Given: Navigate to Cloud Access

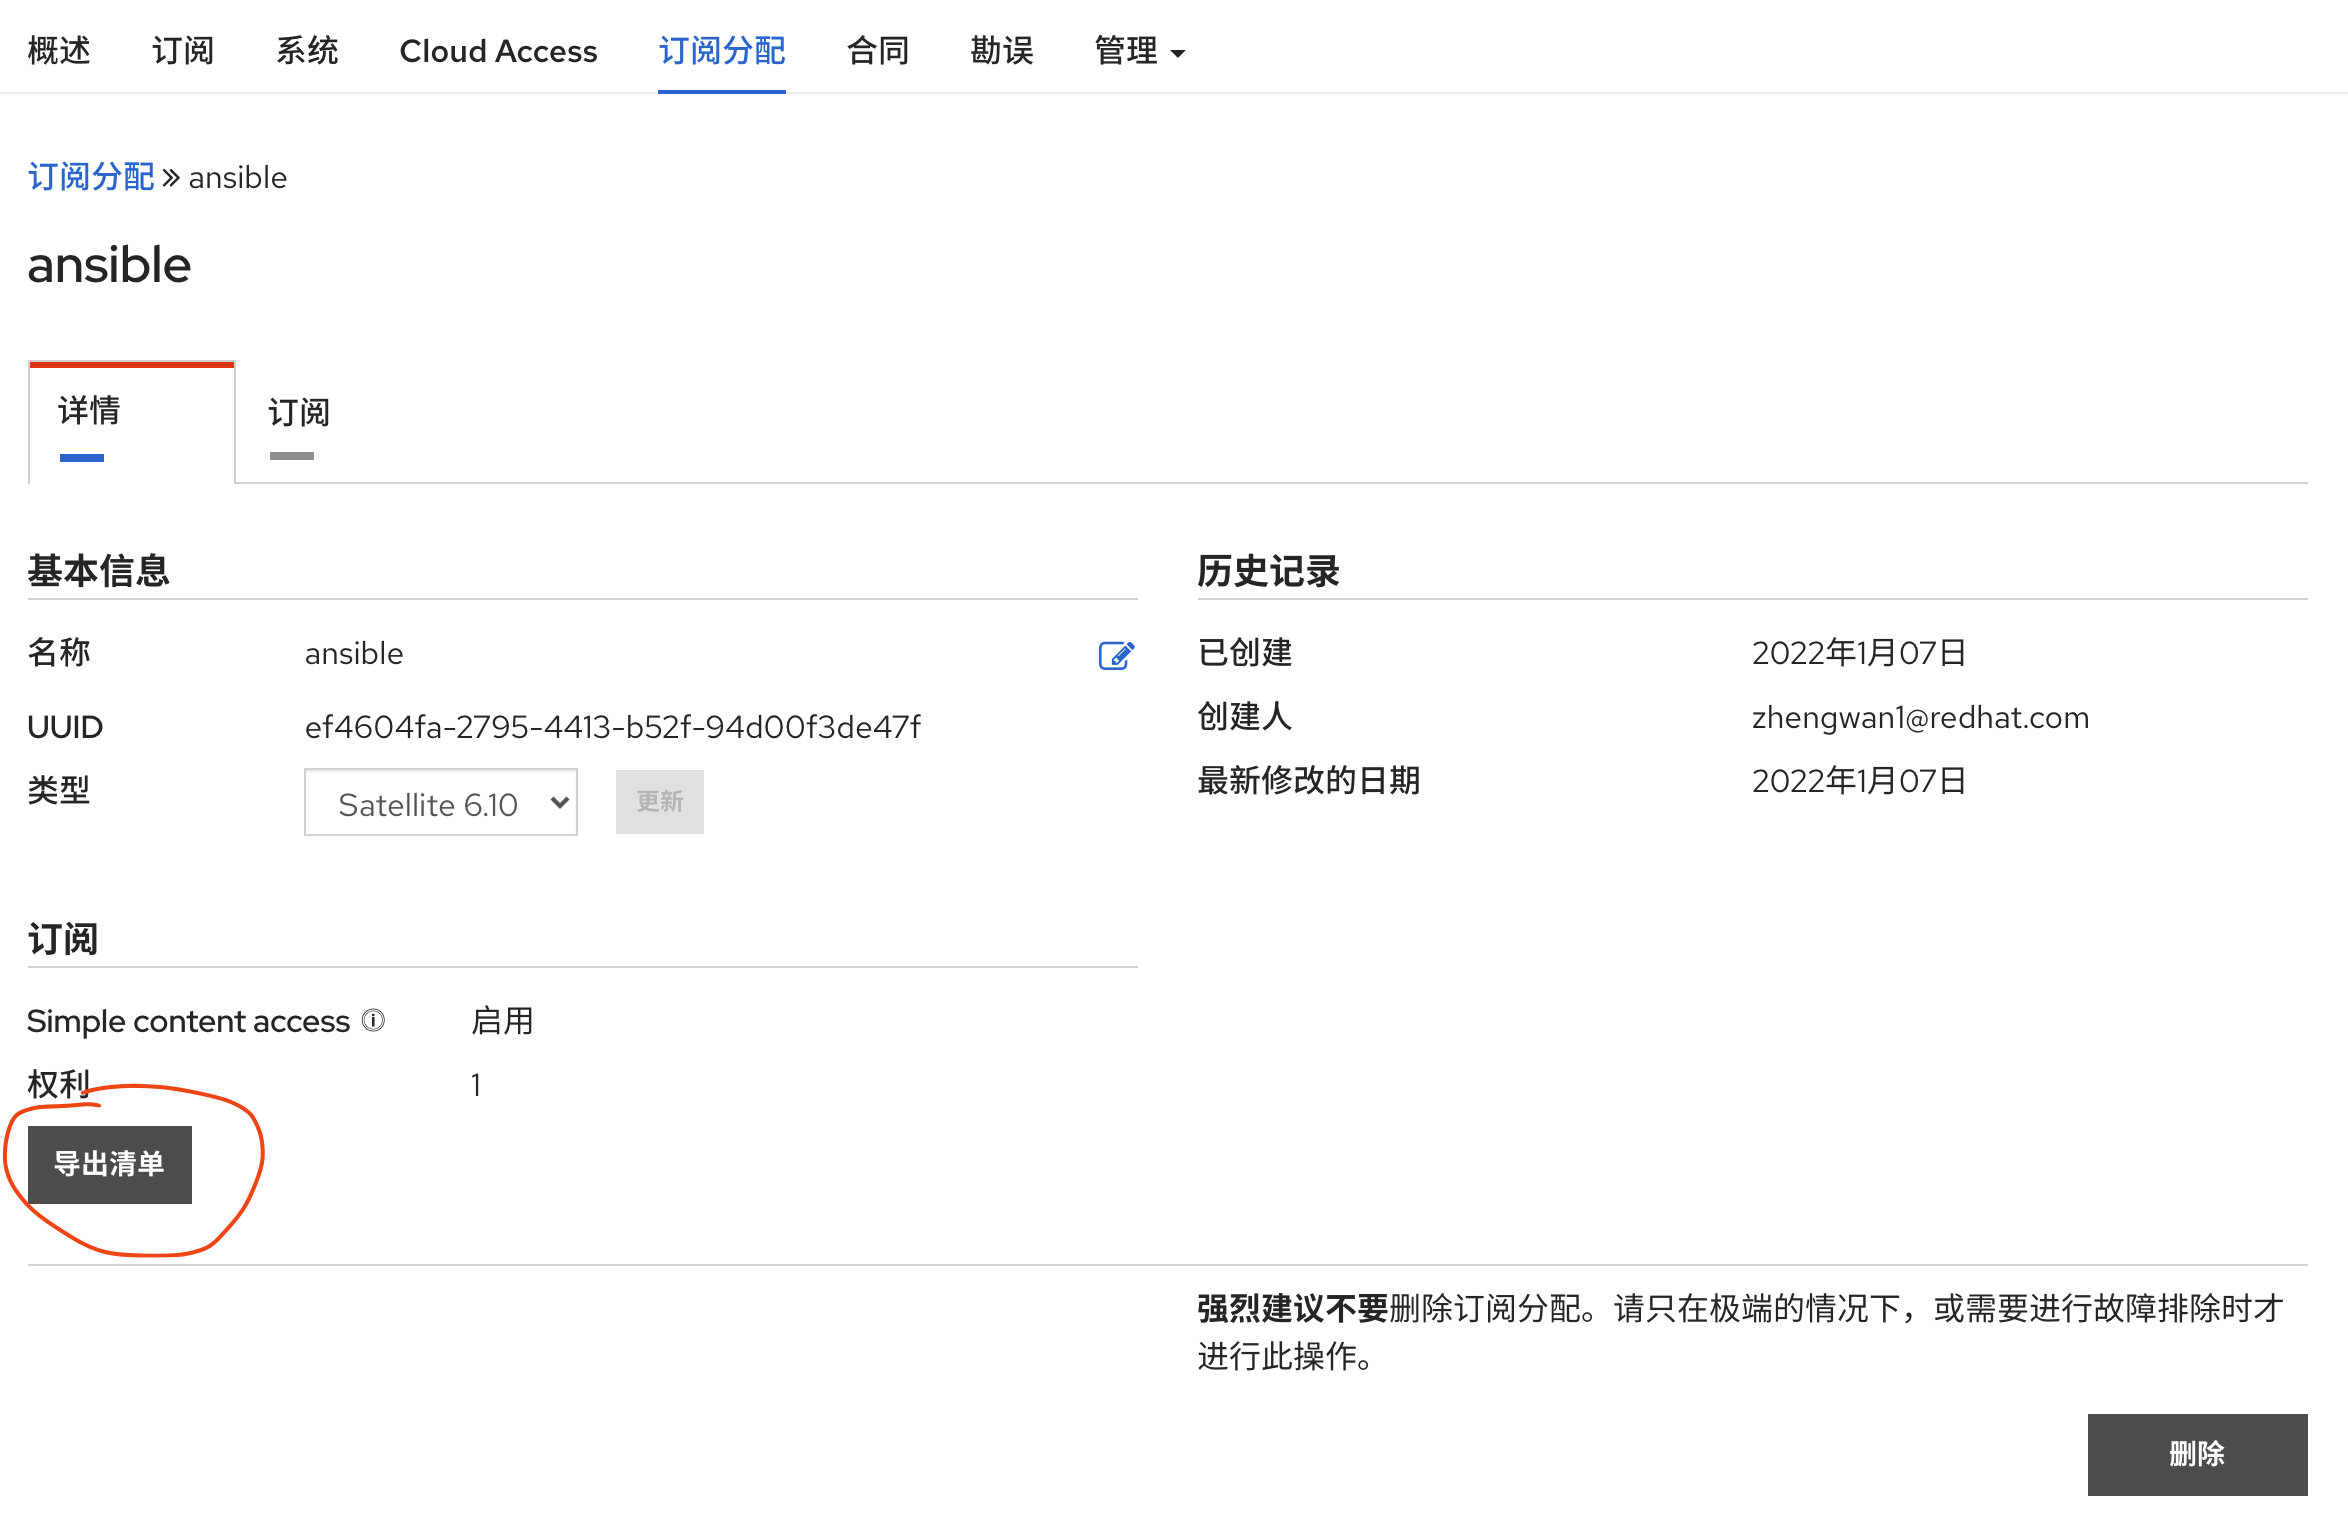Looking at the screenshot, I should pos(498,51).
